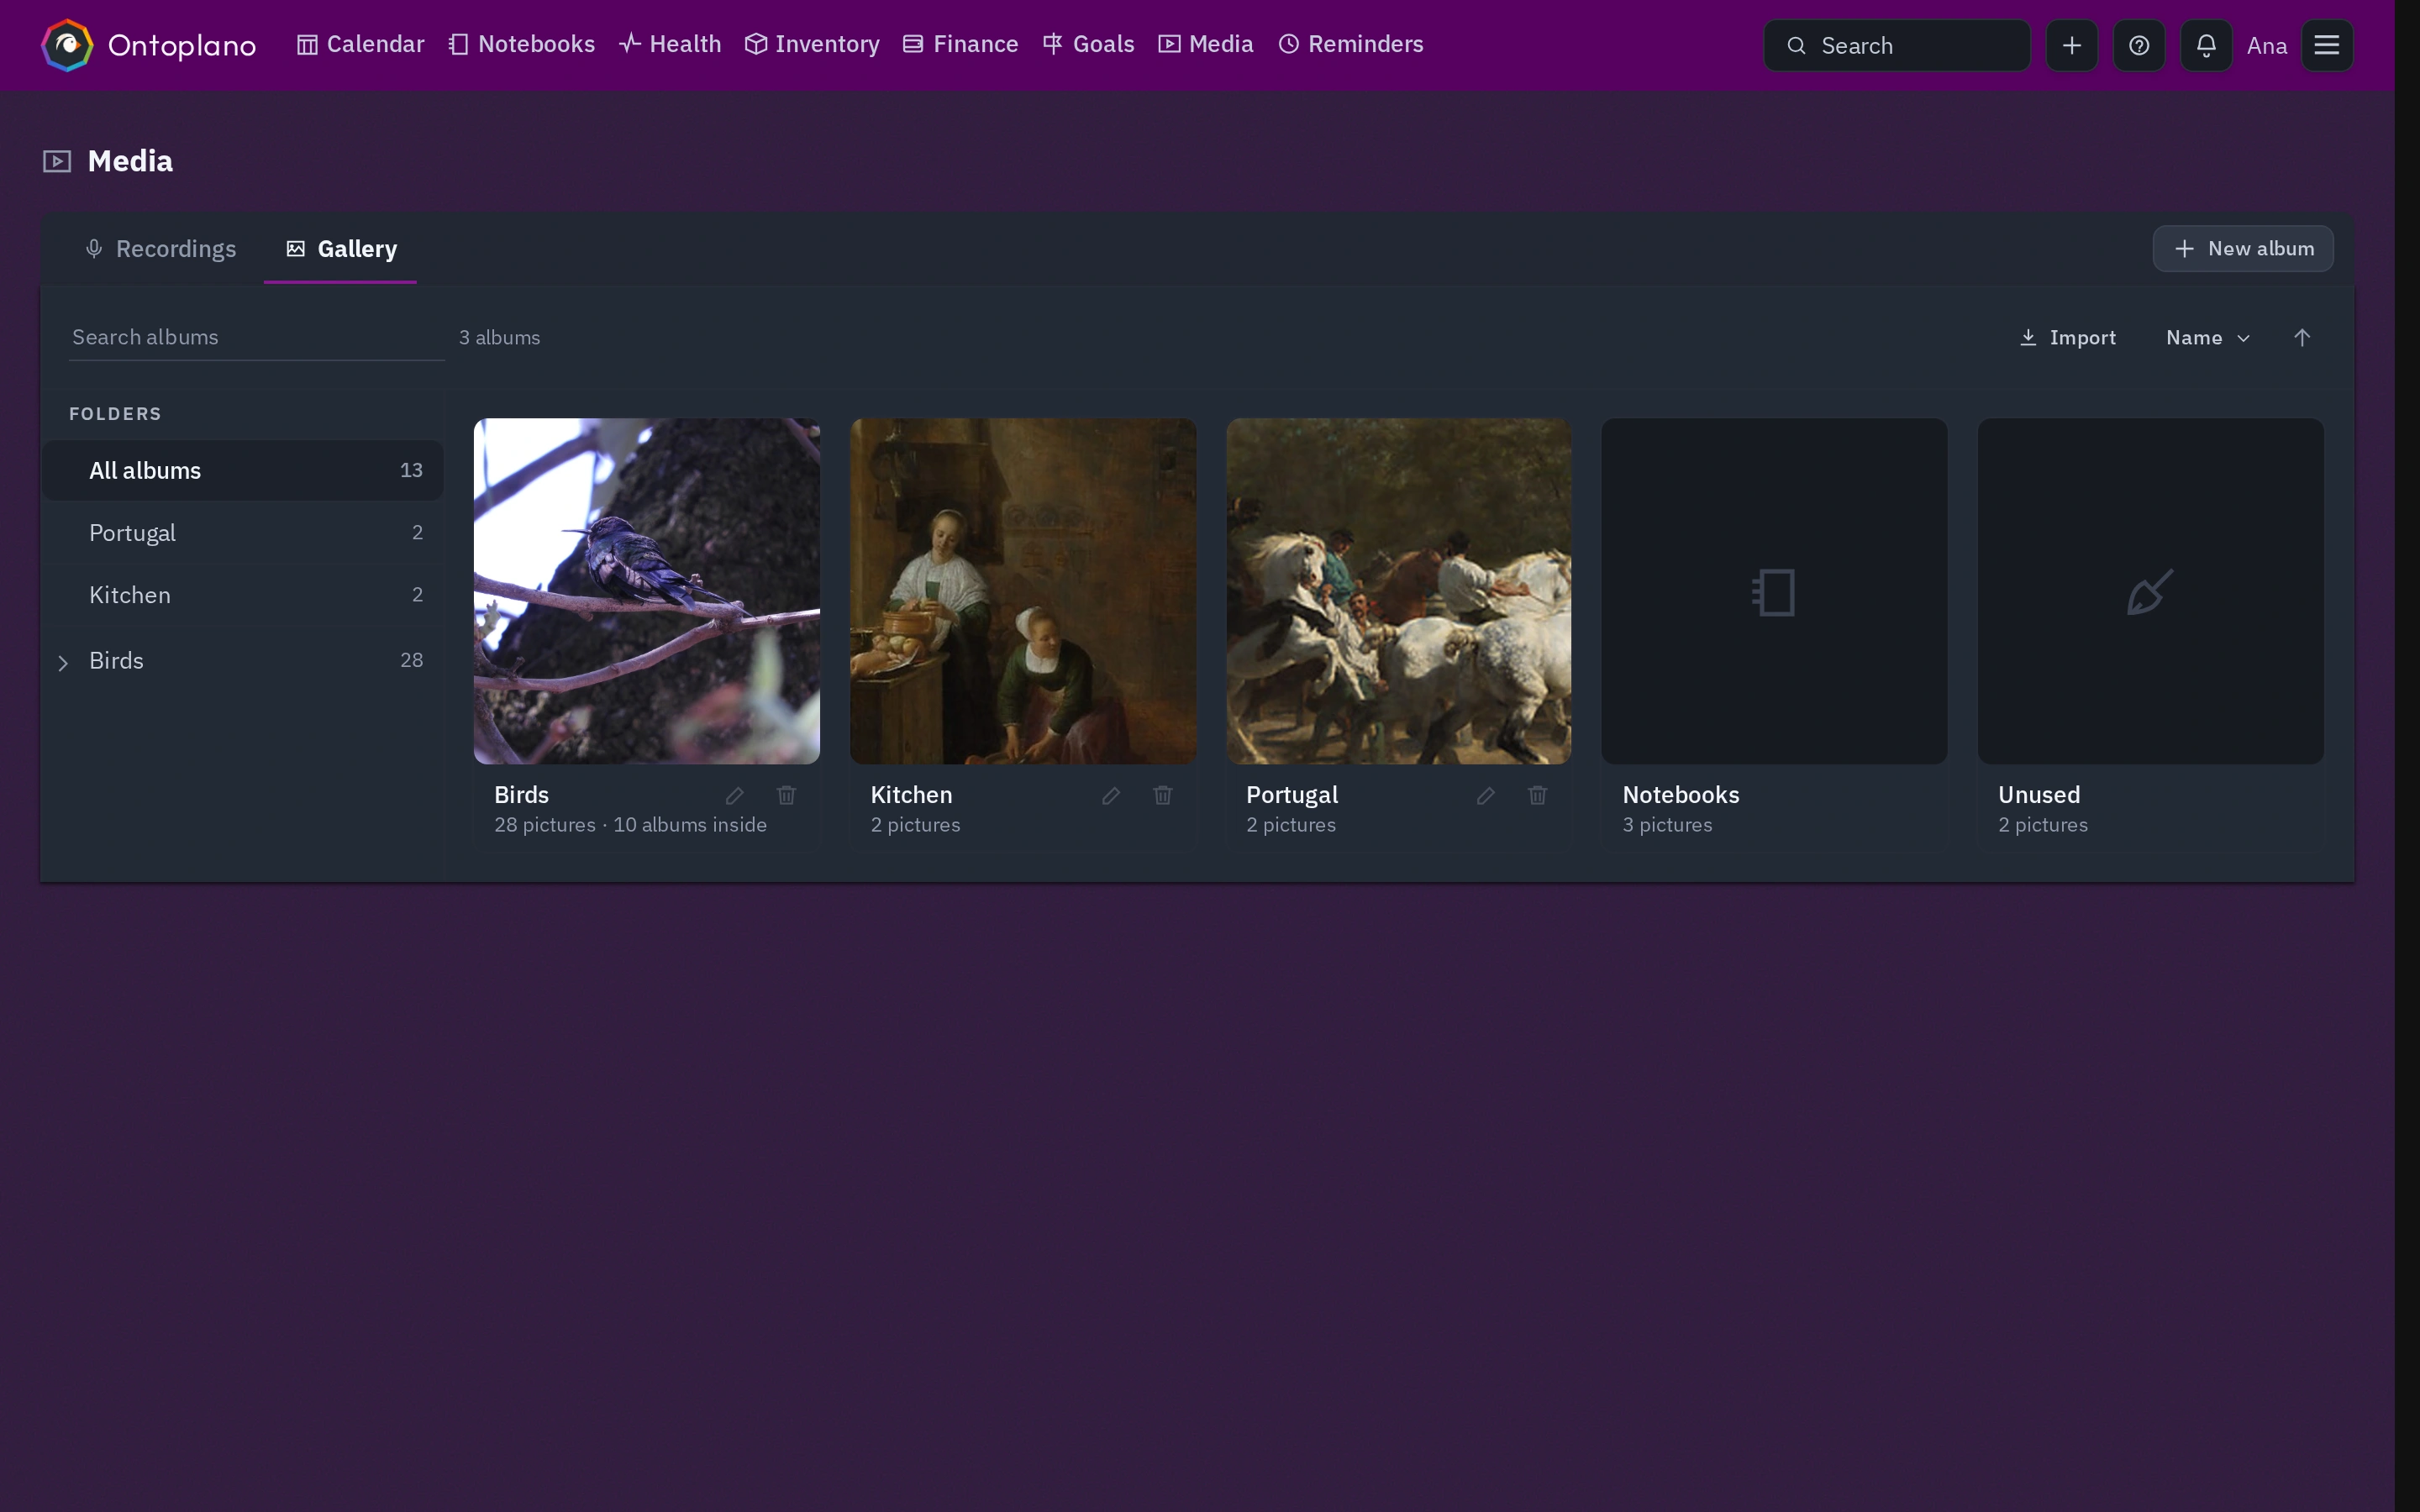Select the Portugal folder in sidebar

point(243,533)
